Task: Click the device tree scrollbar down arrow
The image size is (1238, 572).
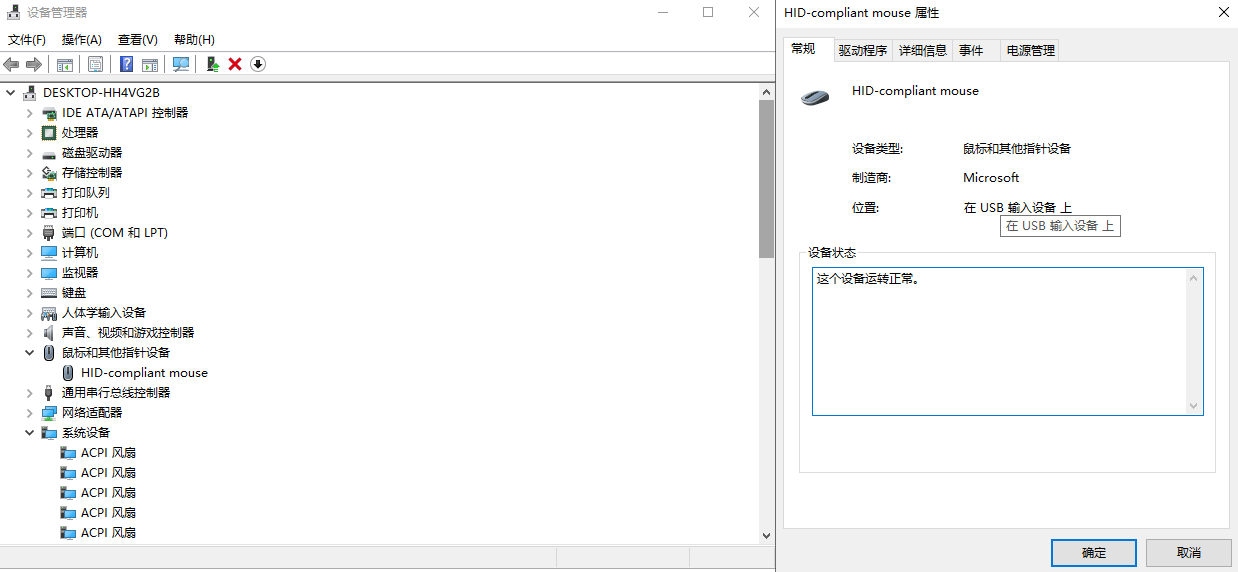Action: pos(766,535)
